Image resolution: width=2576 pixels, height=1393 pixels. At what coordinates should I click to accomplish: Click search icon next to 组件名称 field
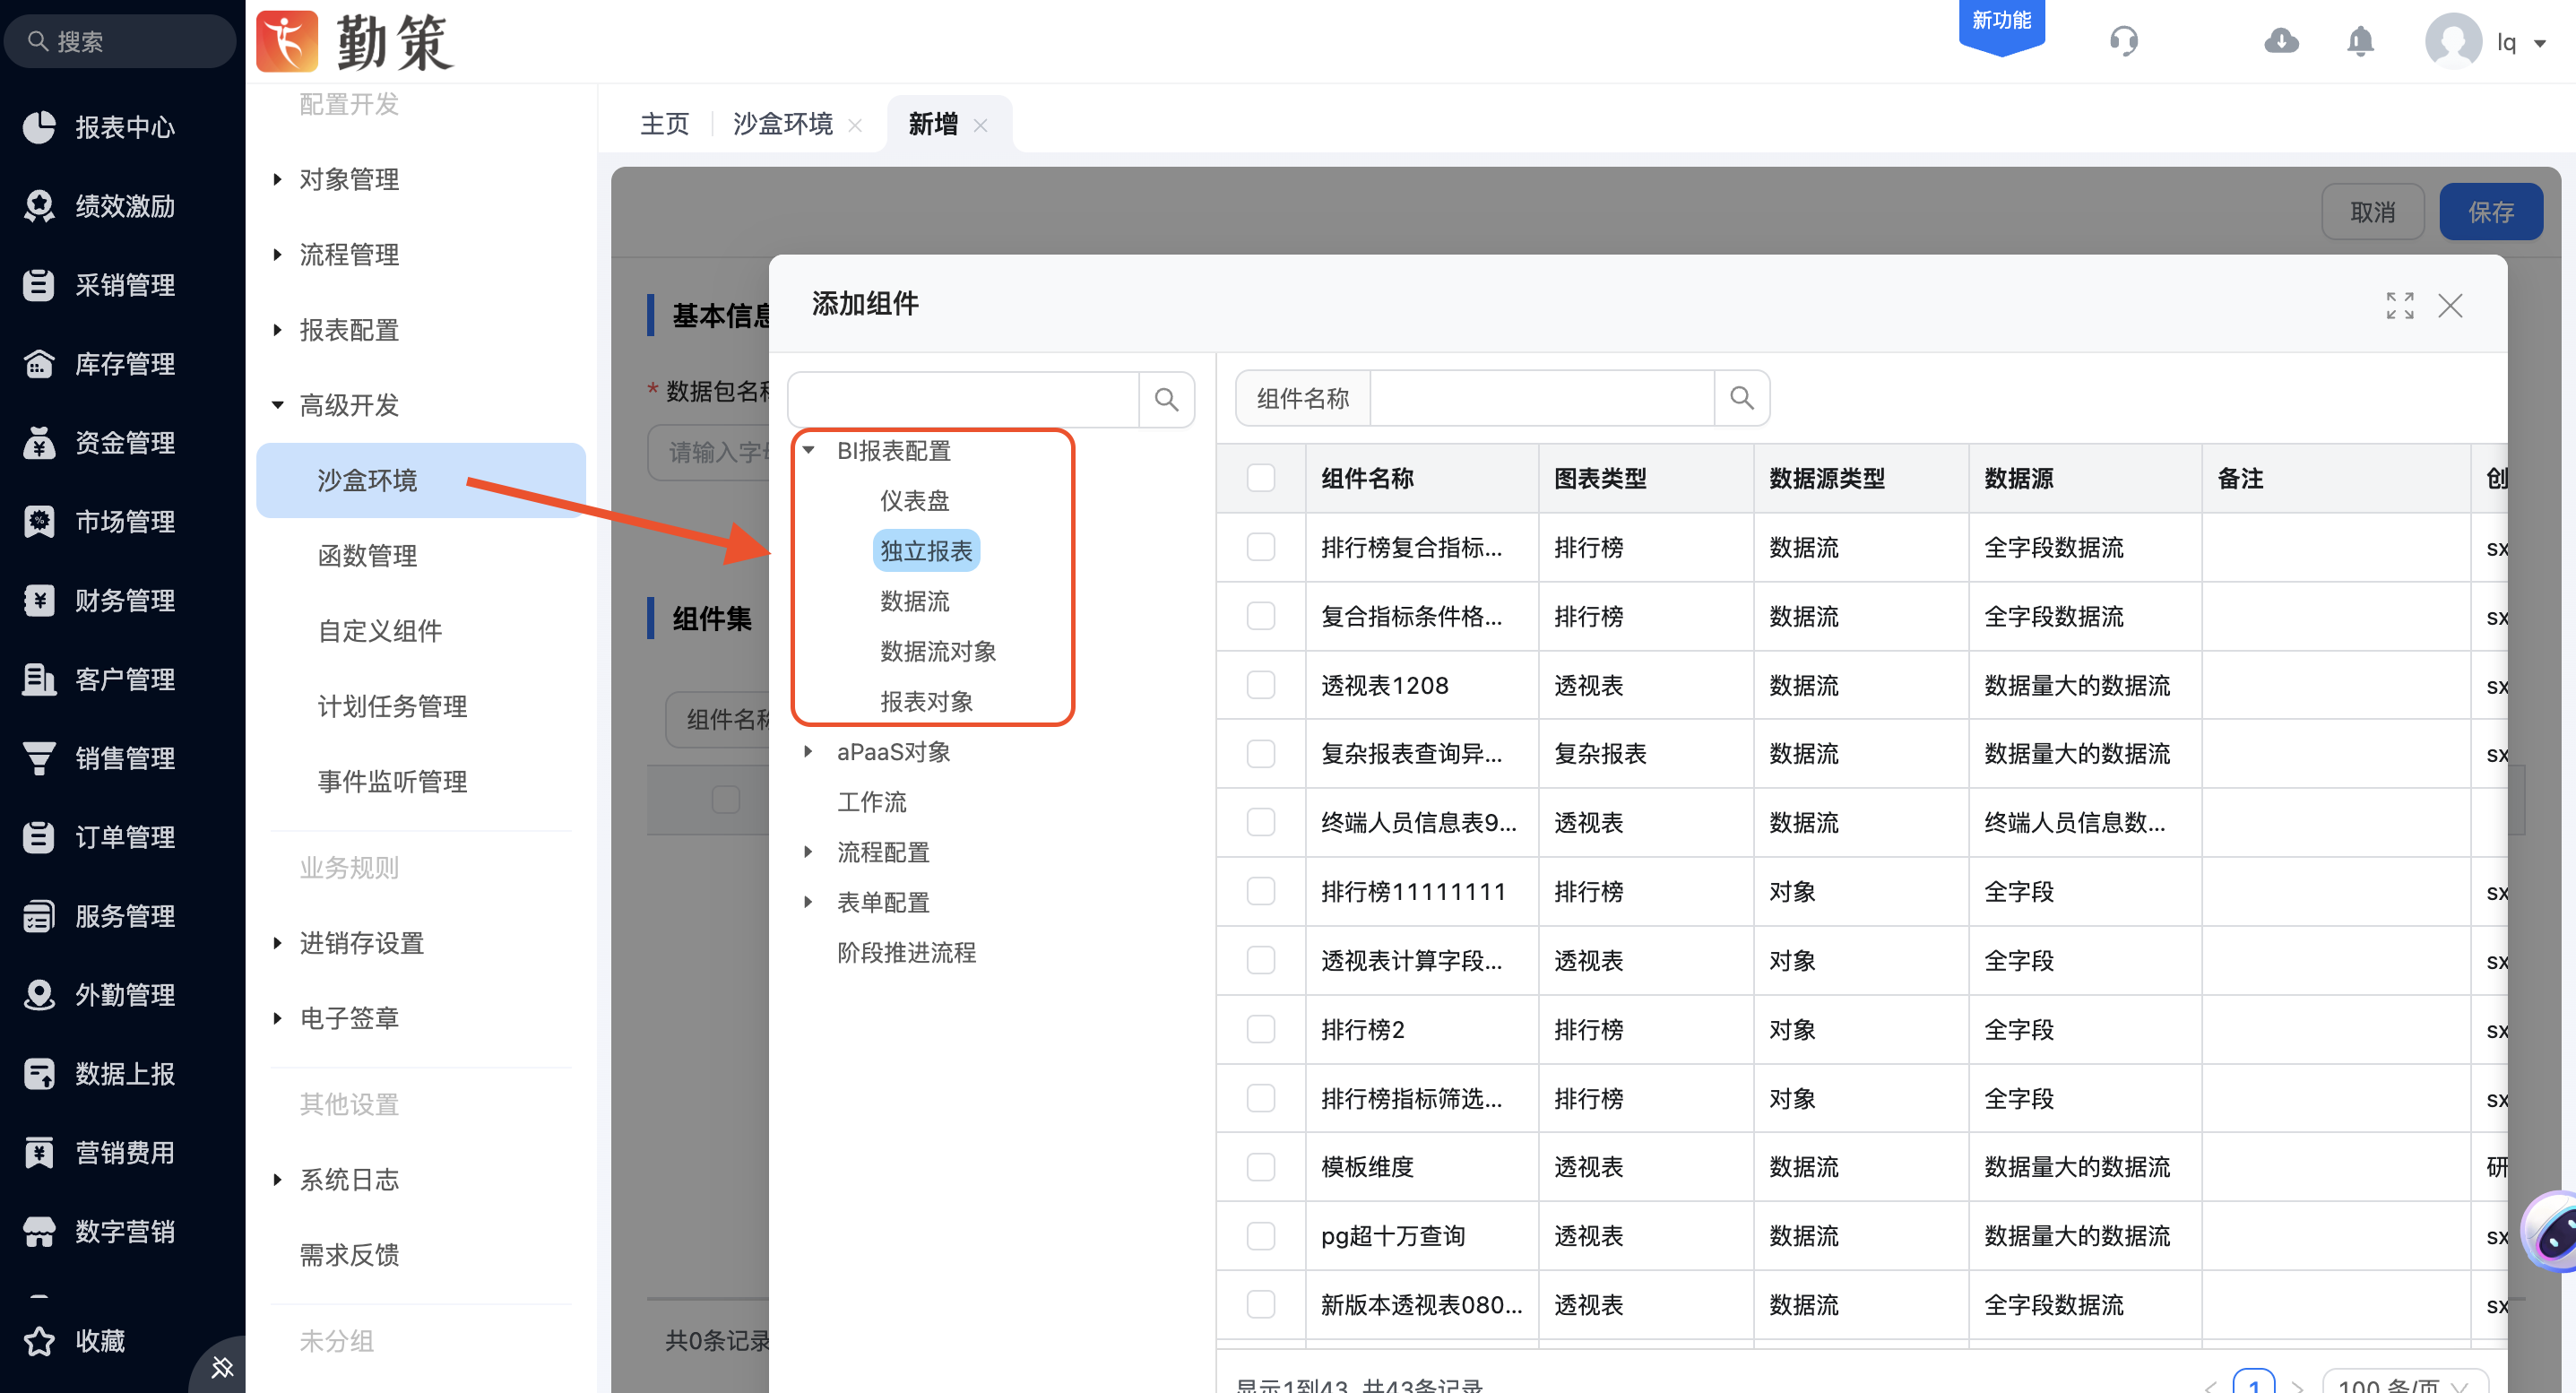coord(1742,398)
